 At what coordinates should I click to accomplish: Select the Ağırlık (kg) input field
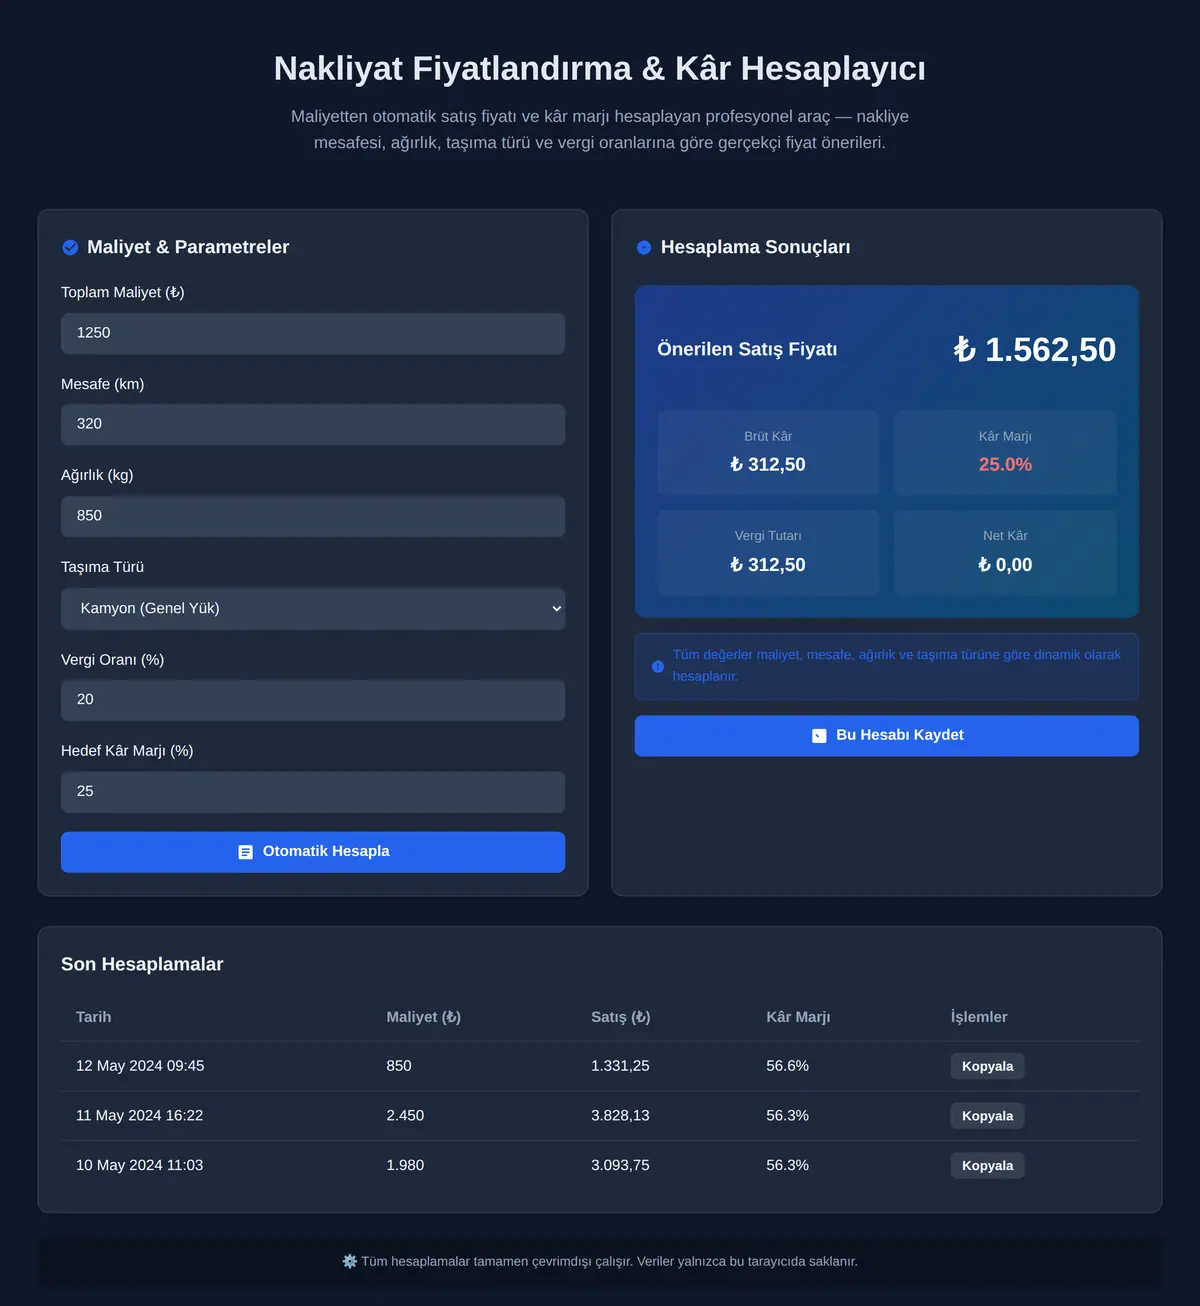(x=313, y=516)
